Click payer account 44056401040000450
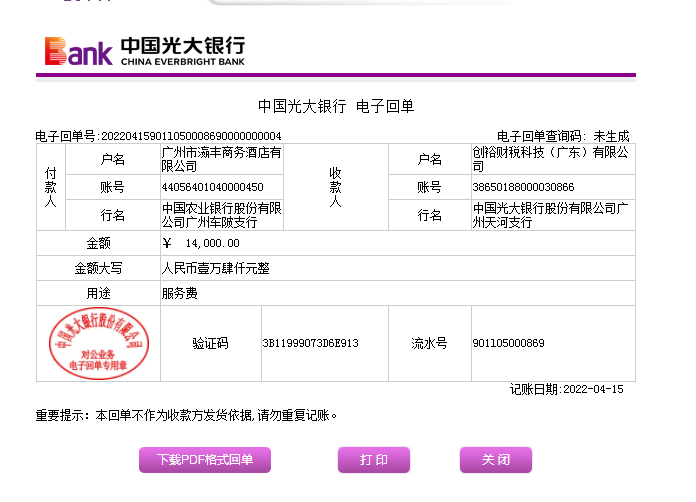The height and width of the screenshot is (502, 696). point(213,187)
